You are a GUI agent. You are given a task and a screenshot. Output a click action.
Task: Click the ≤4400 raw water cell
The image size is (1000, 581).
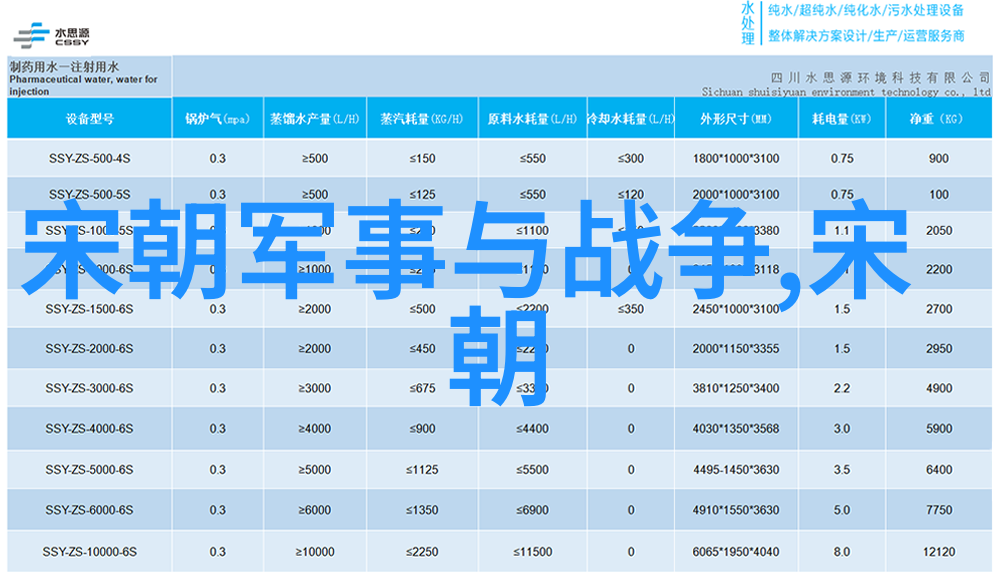[533, 429]
